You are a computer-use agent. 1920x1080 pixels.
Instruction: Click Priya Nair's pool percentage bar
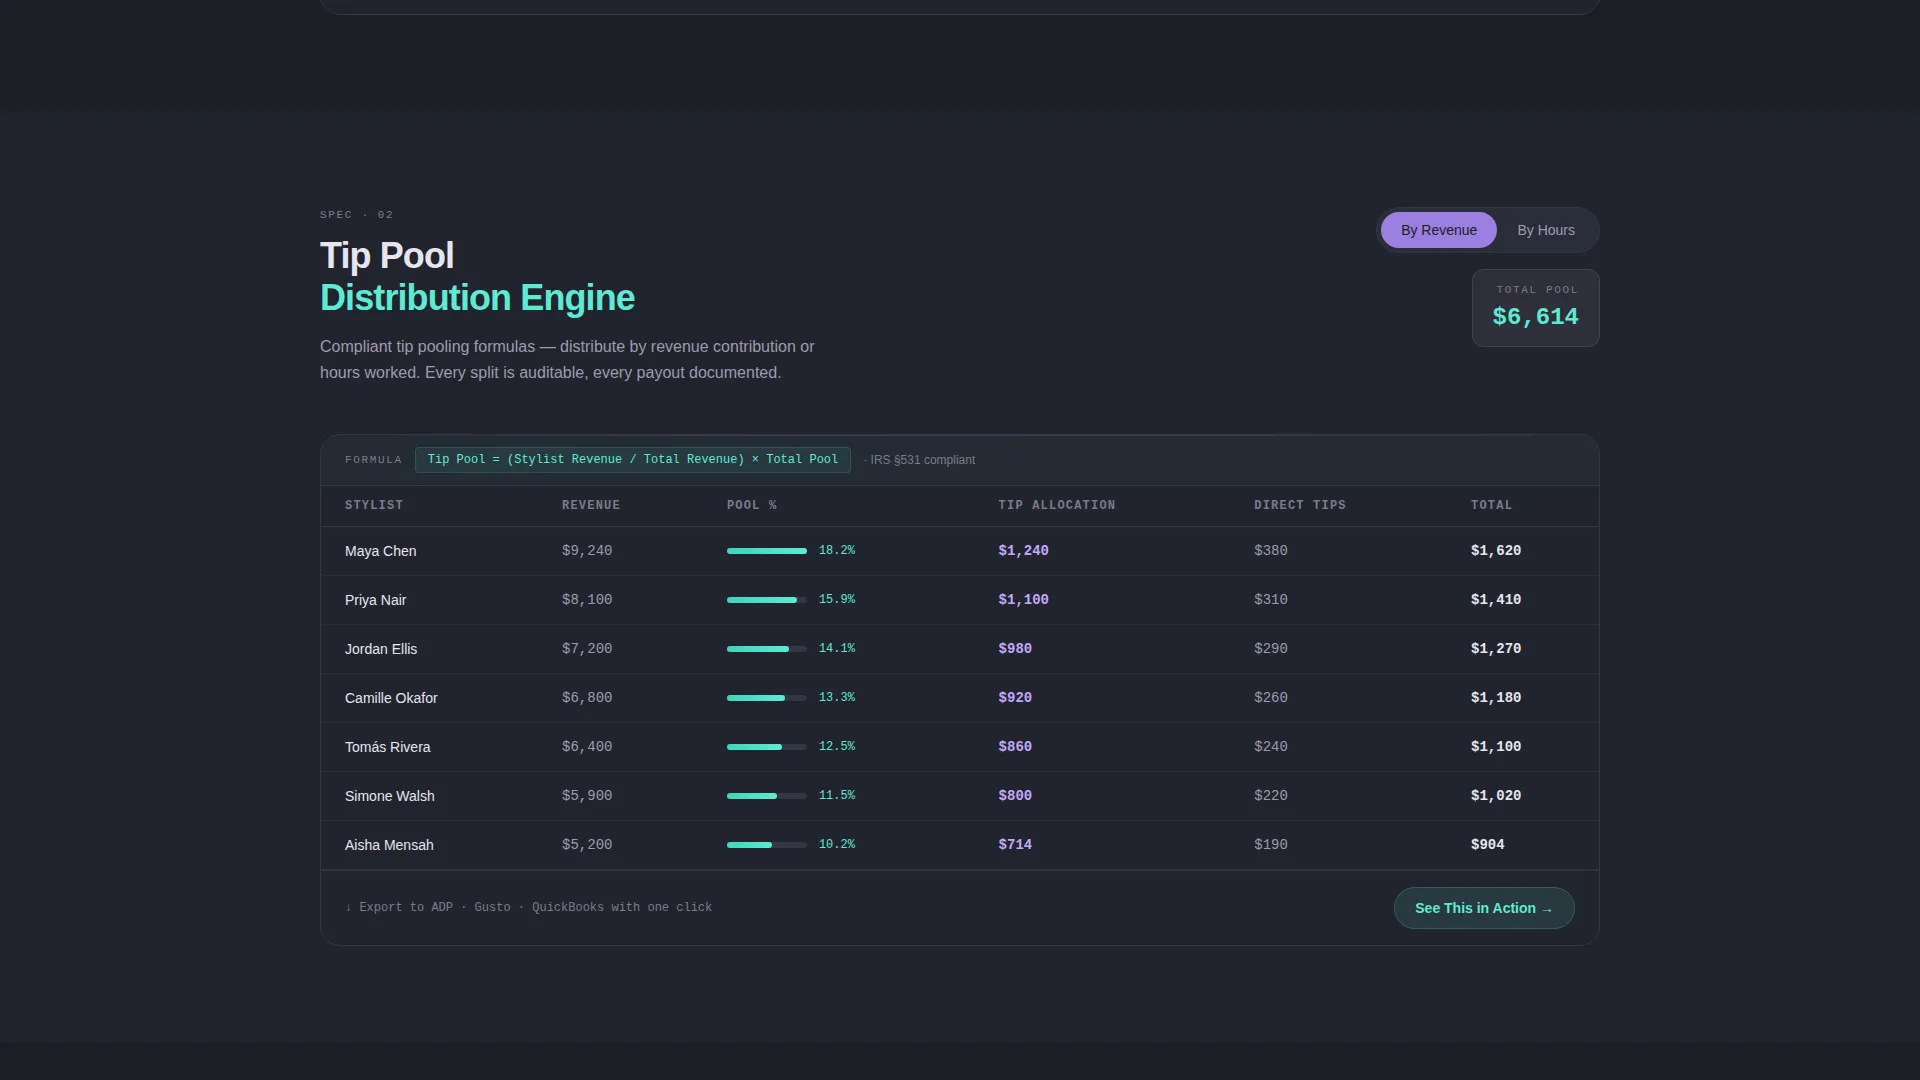[766, 600]
